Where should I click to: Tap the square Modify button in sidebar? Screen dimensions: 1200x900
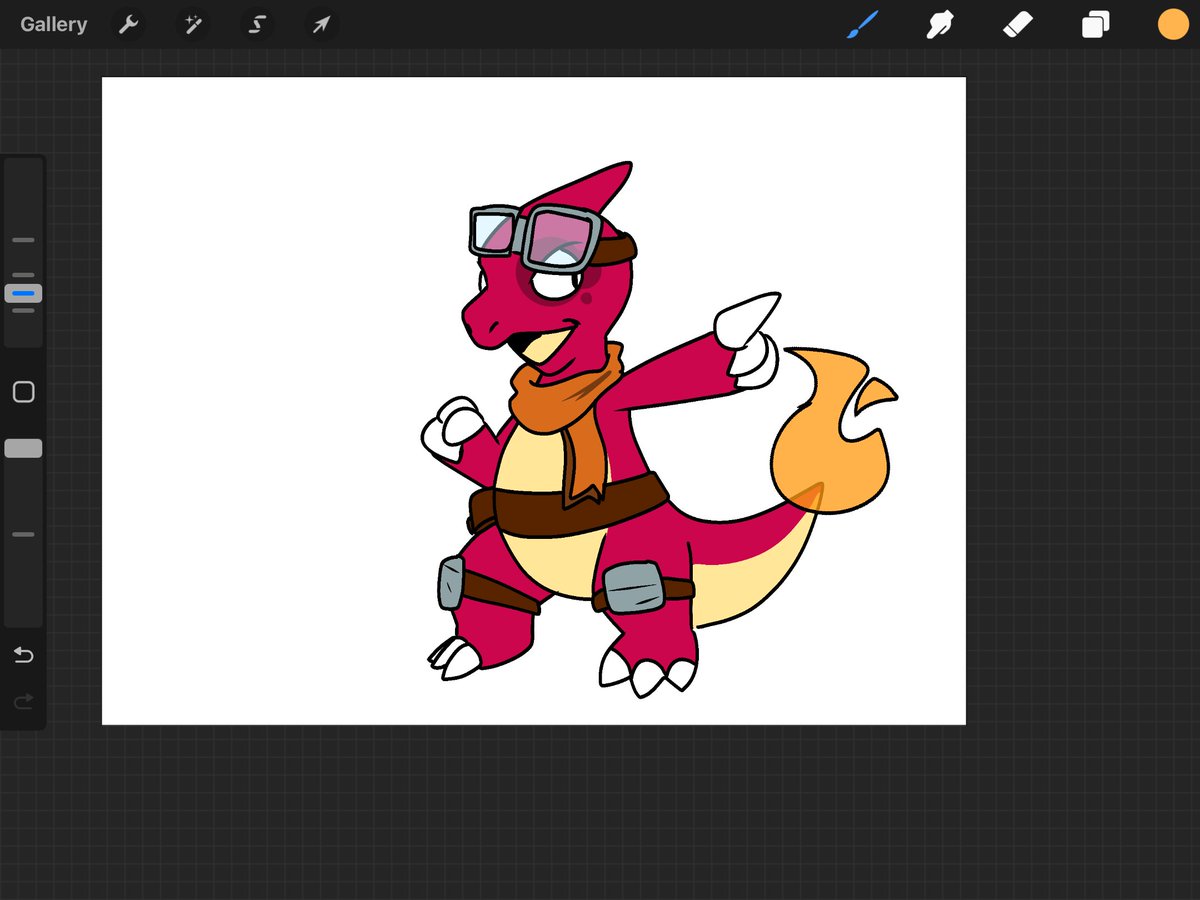(x=23, y=392)
